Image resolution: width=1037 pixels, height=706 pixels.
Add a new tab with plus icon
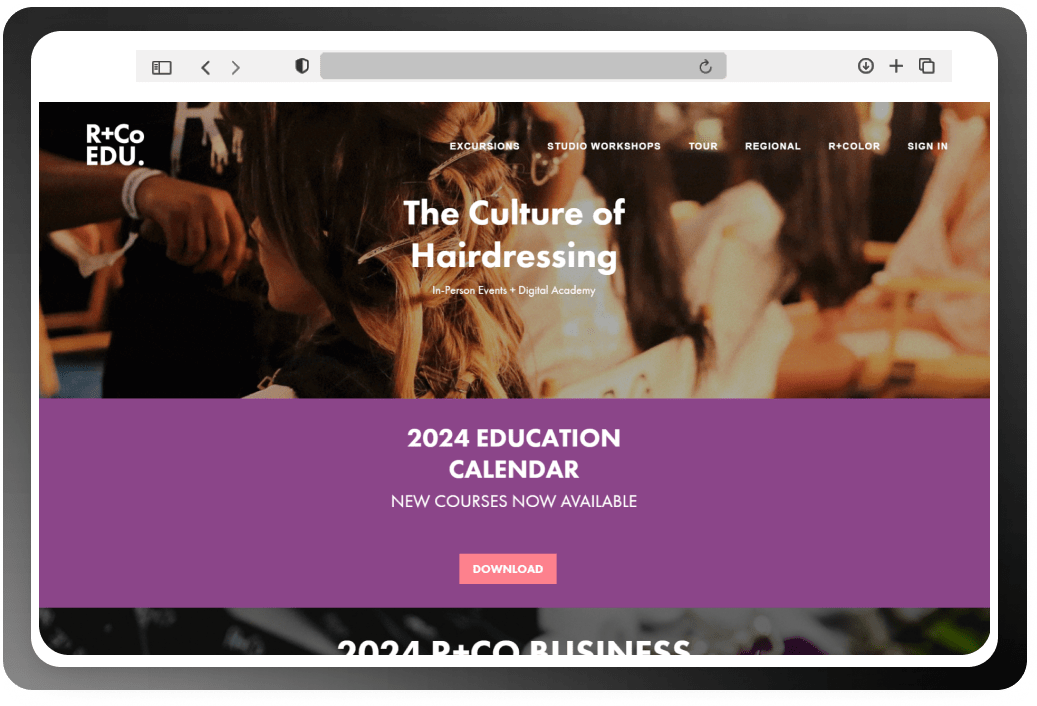point(896,65)
